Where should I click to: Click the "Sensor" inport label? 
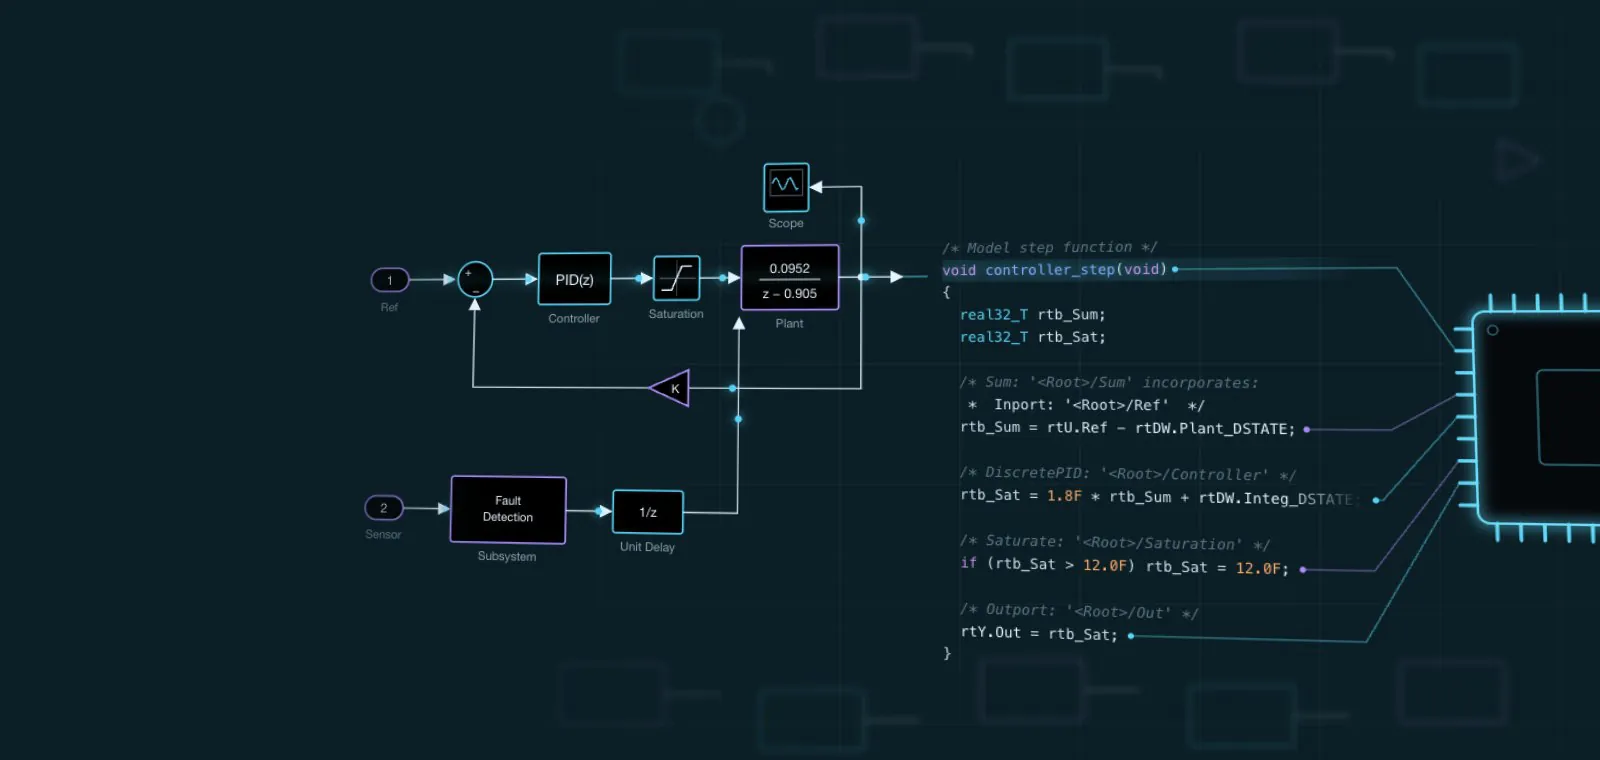point(383,534)
